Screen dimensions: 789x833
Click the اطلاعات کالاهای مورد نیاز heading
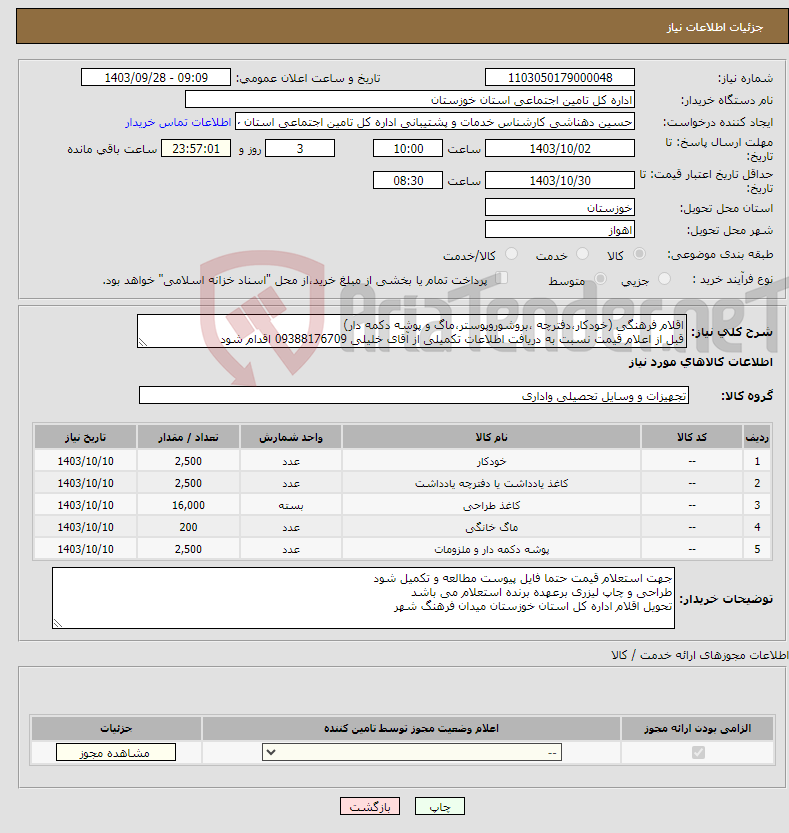700,362
